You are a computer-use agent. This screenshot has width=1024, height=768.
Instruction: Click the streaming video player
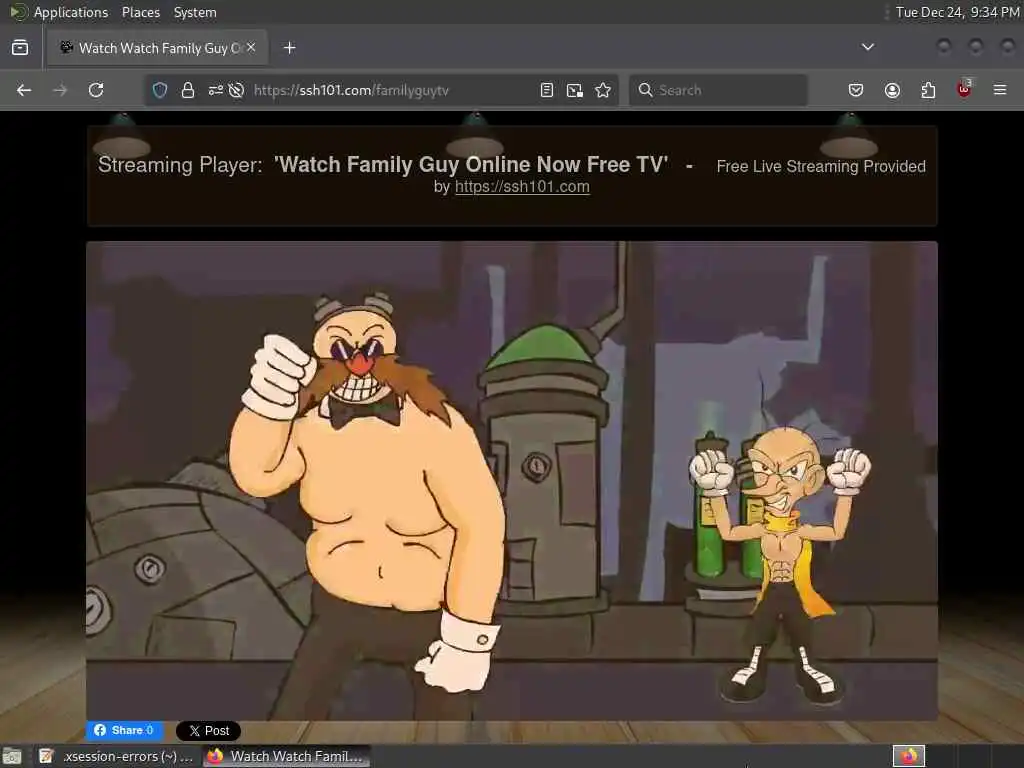pyautogui.click(x=512, y=481)
